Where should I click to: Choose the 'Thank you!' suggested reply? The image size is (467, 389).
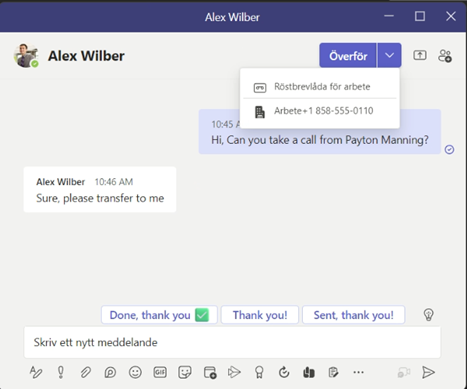coord(260,315)
